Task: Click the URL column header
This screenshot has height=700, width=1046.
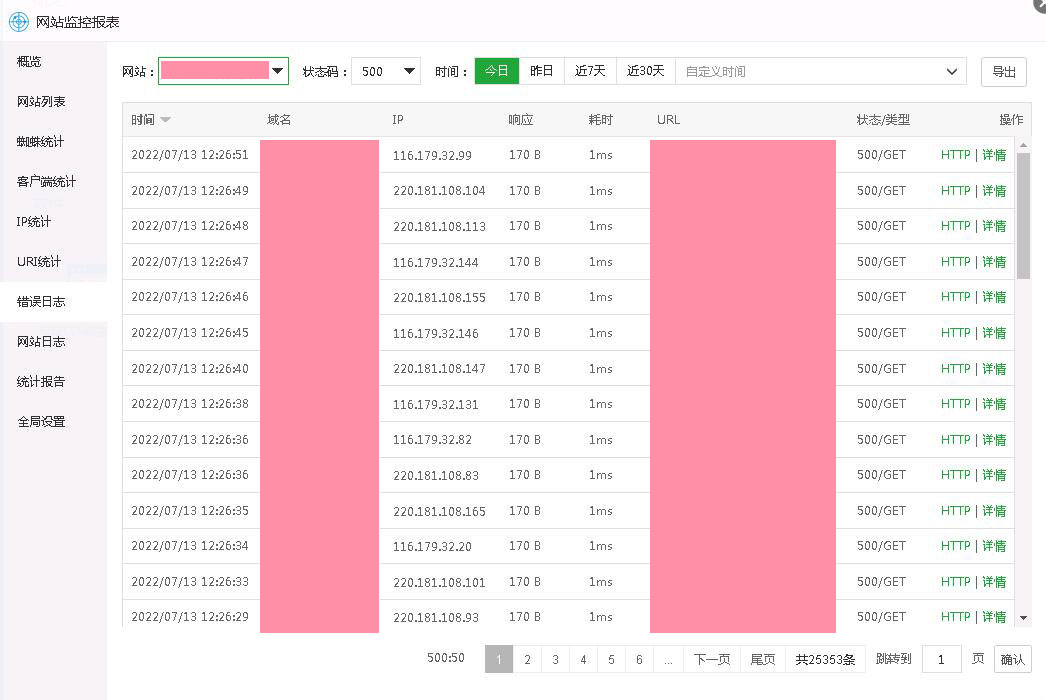Action: [x=668, y=120]
